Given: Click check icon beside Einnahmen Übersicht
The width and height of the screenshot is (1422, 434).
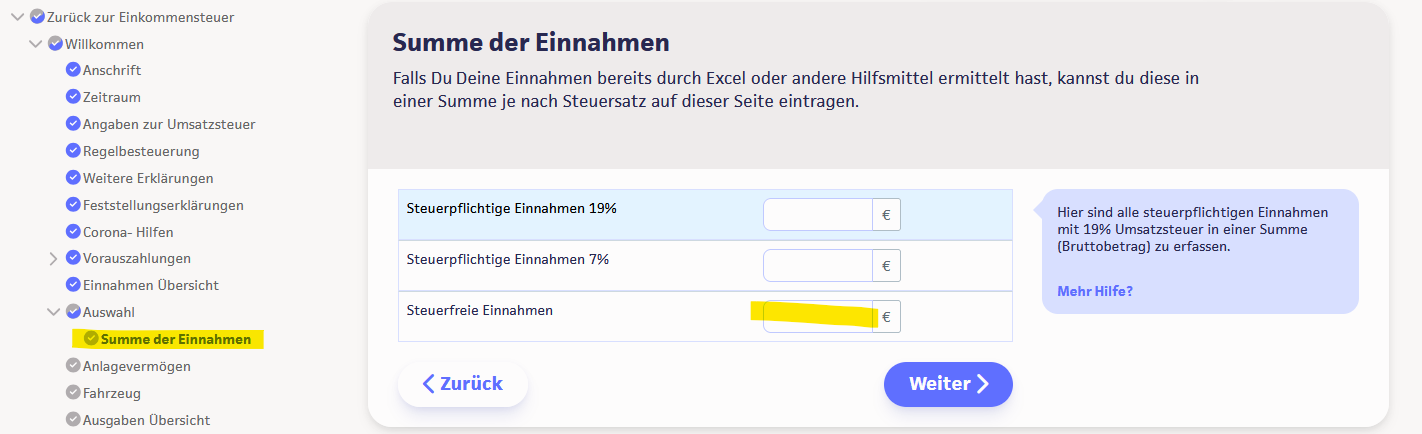Looking at the screenshot, I should (x=73, y=285).
